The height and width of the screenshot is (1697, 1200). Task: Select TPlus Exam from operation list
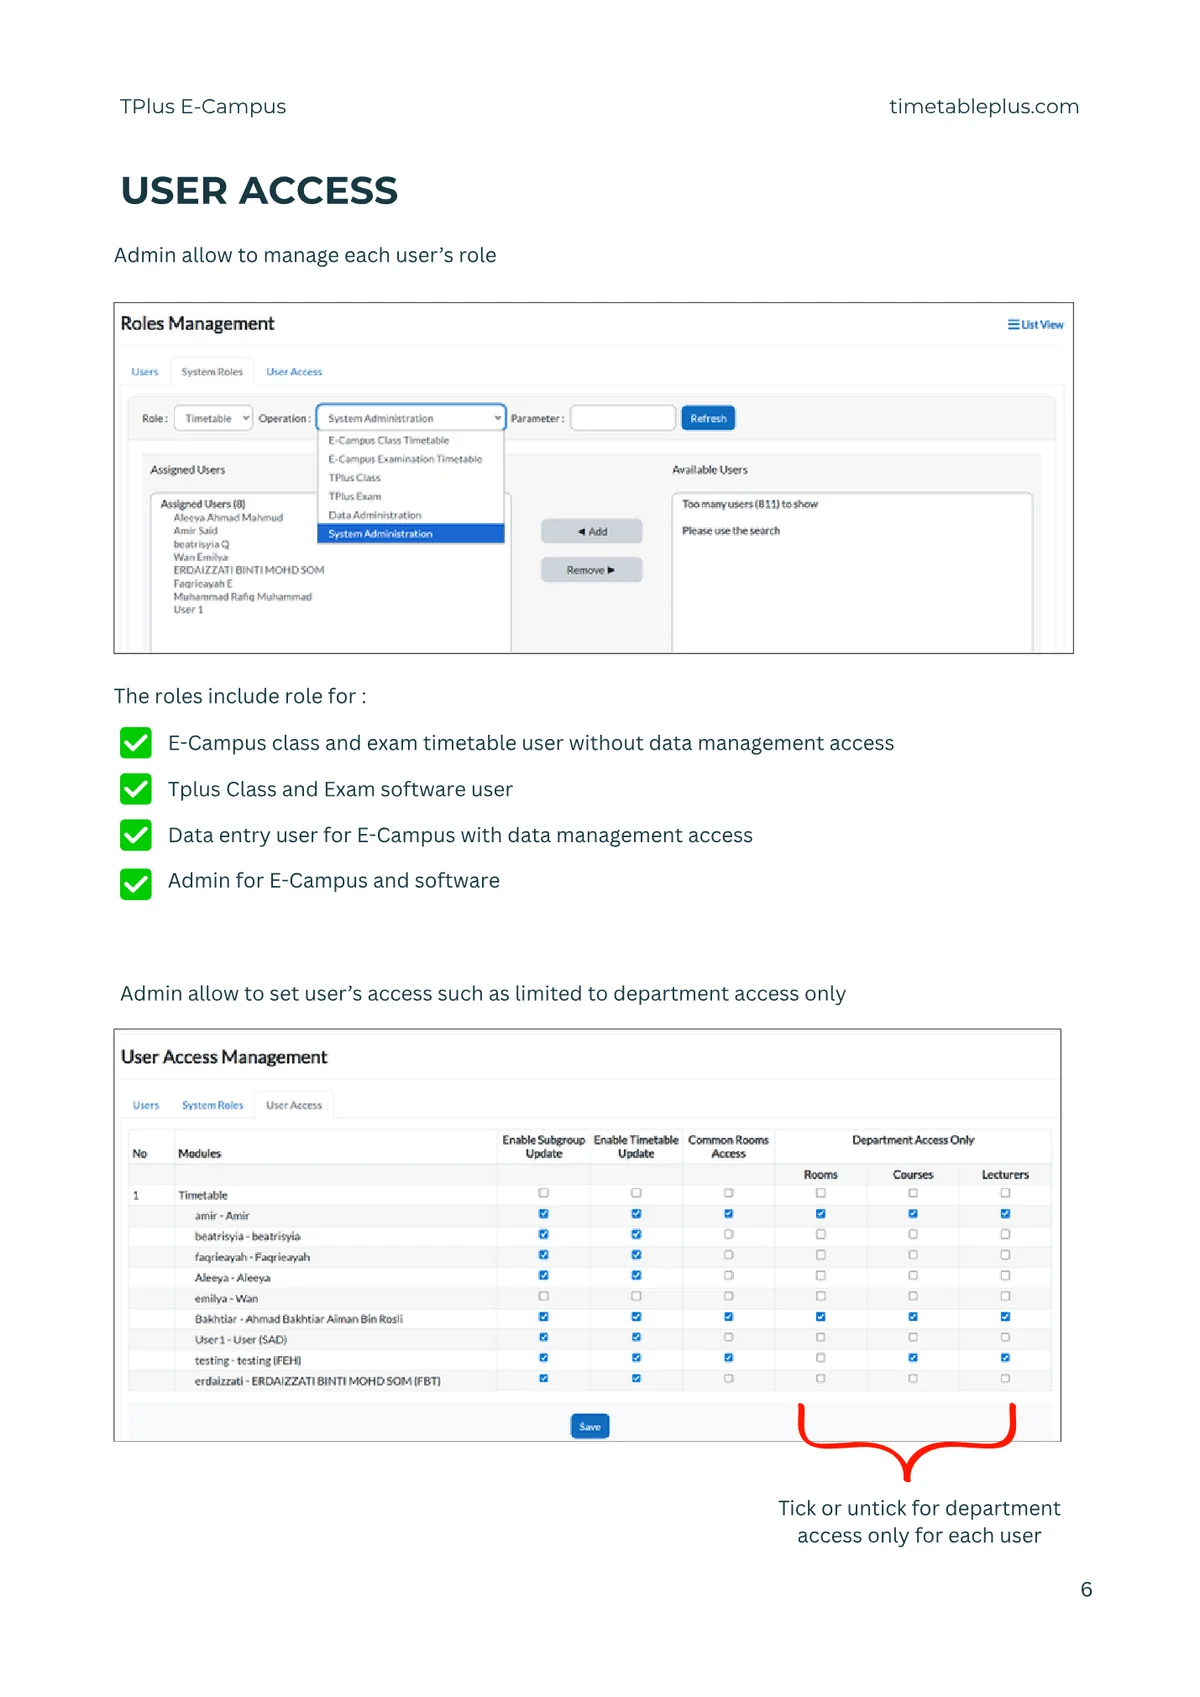coord(354,496)
